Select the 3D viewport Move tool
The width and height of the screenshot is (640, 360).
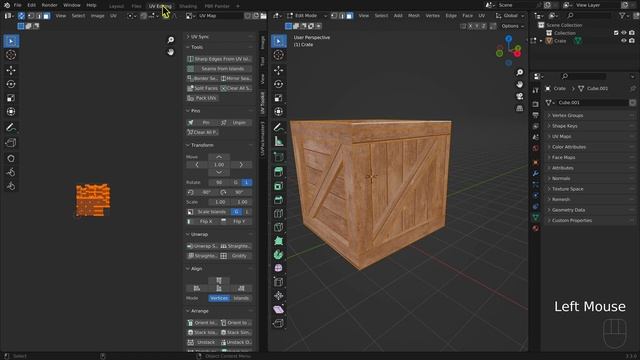coord(279,70)
